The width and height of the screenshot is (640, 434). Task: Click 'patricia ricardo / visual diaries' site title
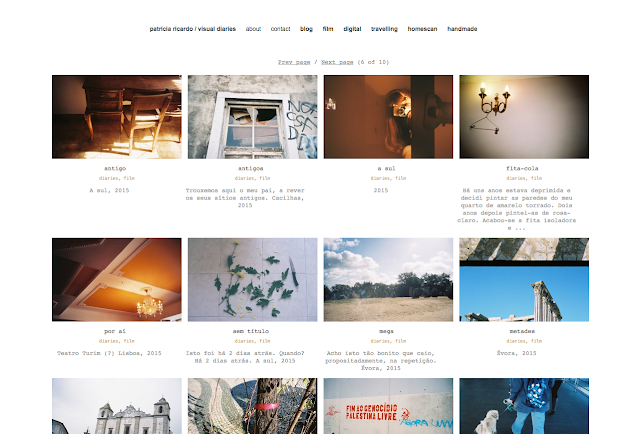point(193,29)
